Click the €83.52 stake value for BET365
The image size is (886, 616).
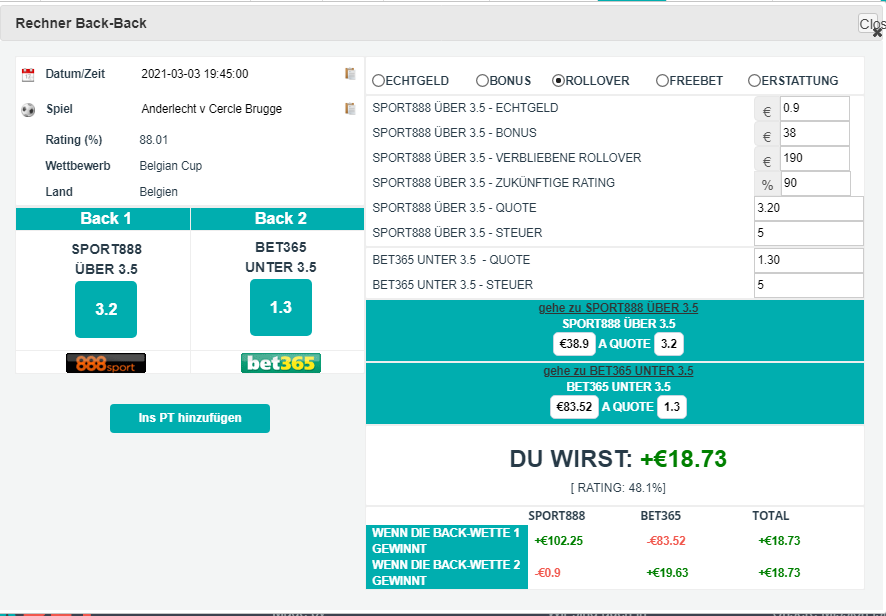pyautogui.click(x=574, y=407)
